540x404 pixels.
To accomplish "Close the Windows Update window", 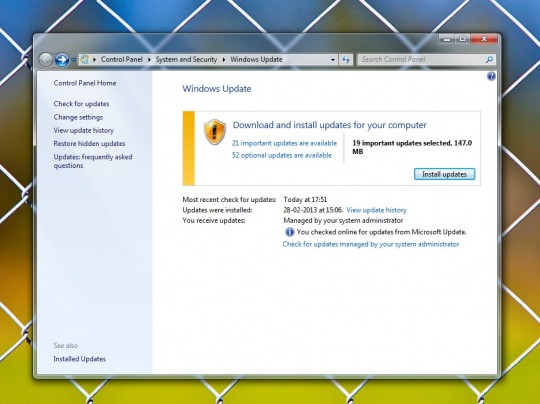I will [484, 39].
